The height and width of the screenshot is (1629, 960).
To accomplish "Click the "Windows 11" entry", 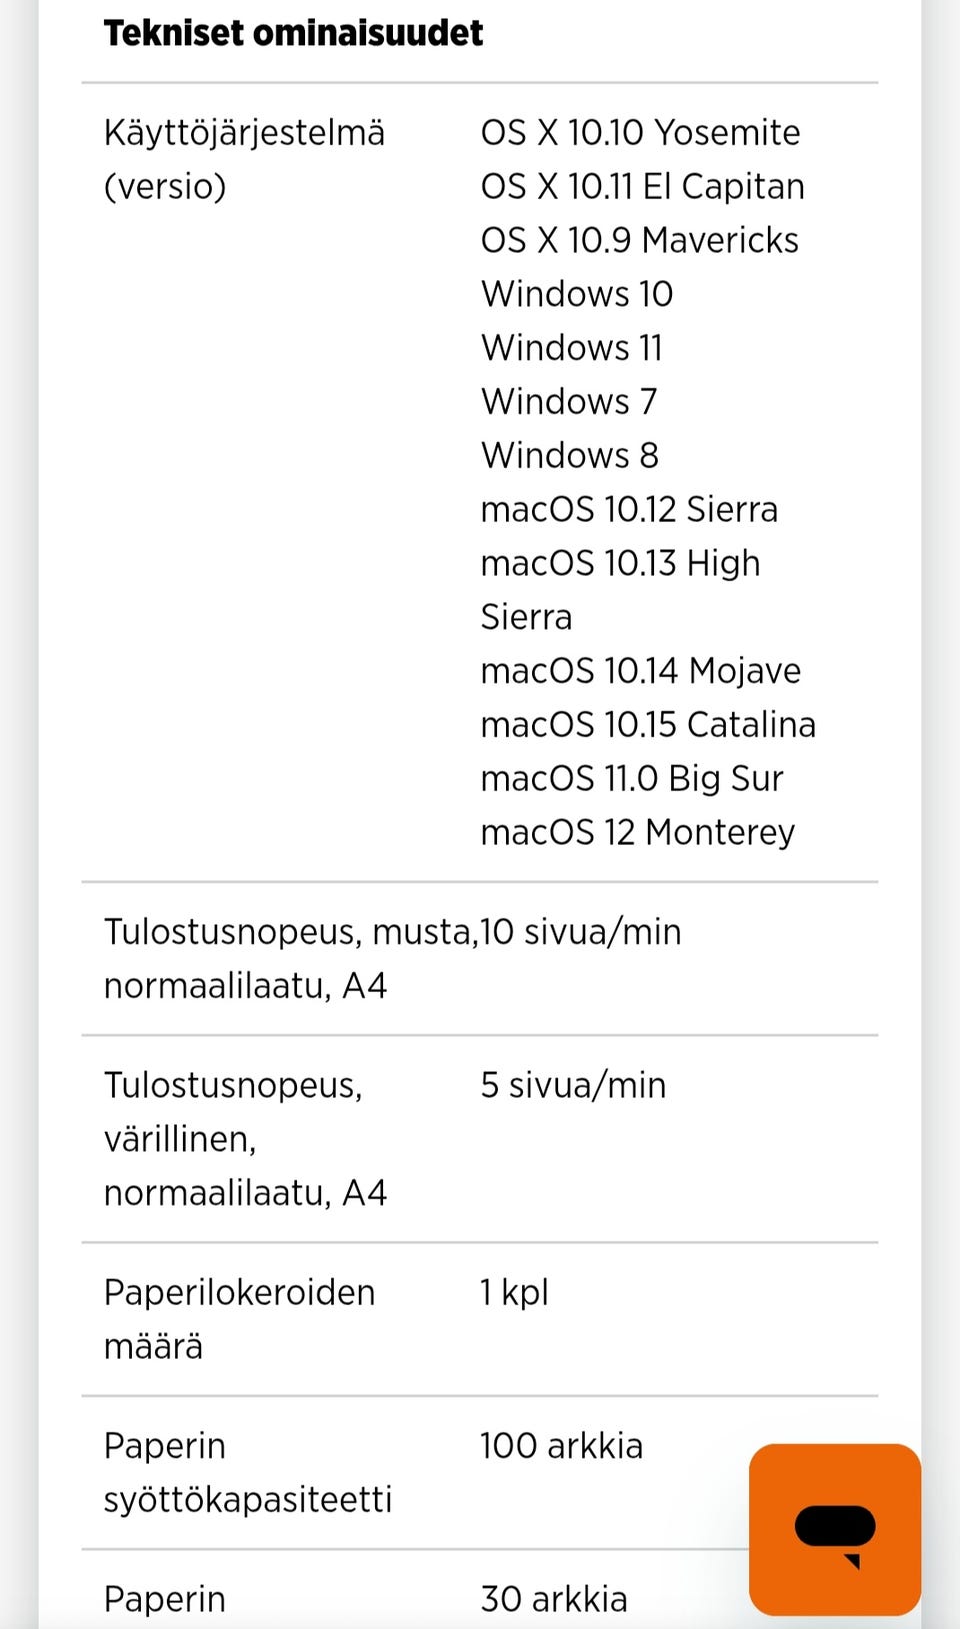I will click(x=572, y=348).
